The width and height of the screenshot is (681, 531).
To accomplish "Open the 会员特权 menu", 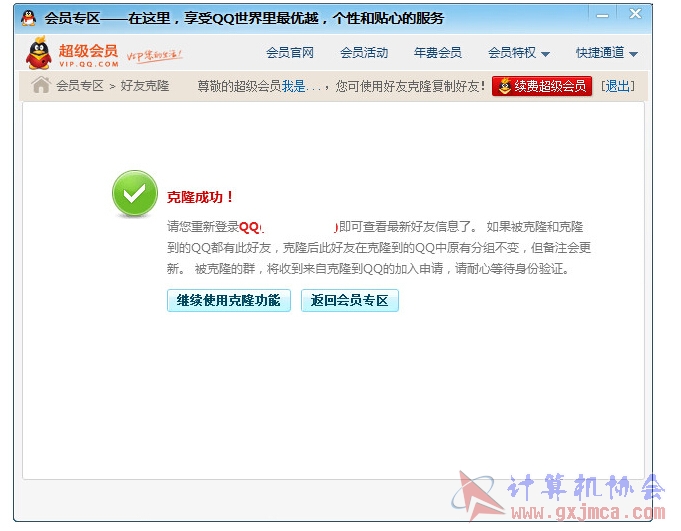I will click(519, 53).
